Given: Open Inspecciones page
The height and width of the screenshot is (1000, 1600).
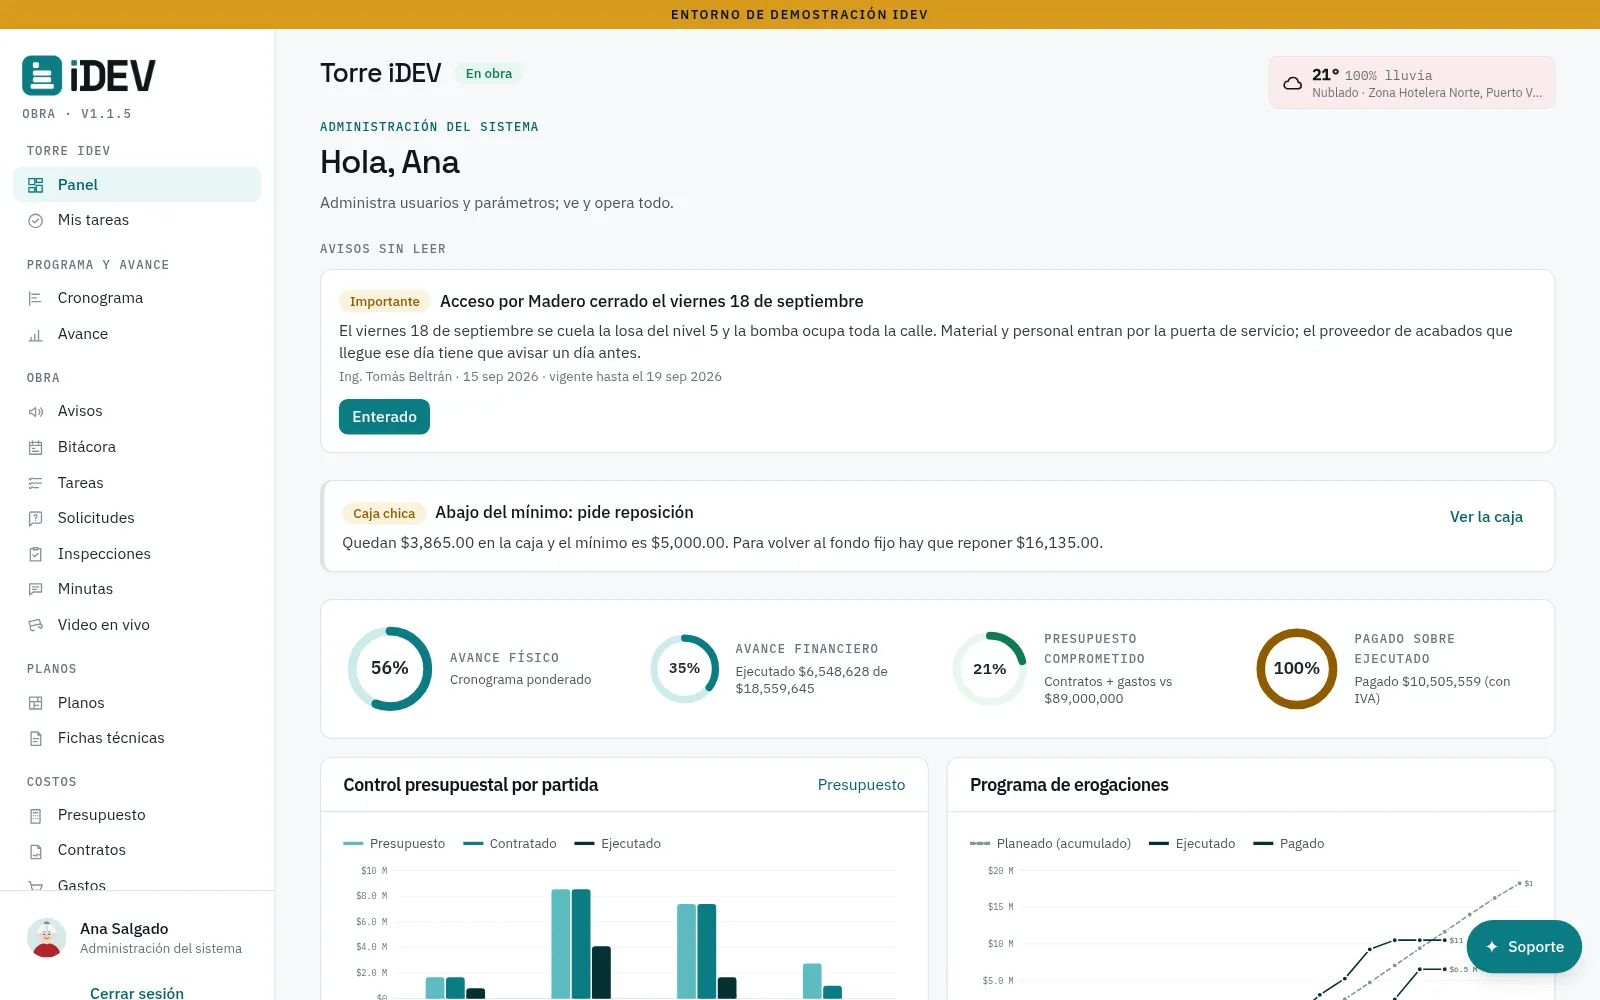Looking at the screenshot, I should [137, 554].
